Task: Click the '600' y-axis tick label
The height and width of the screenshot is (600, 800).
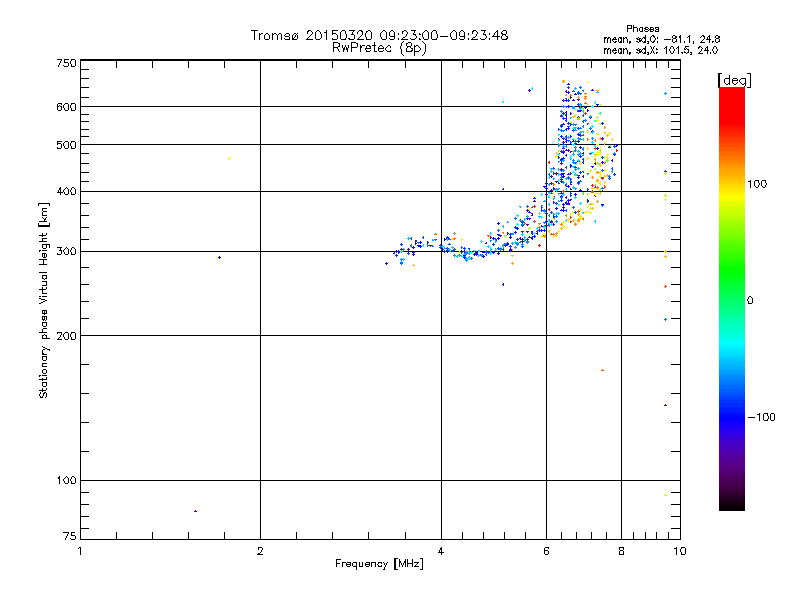Action: point(66,107)
